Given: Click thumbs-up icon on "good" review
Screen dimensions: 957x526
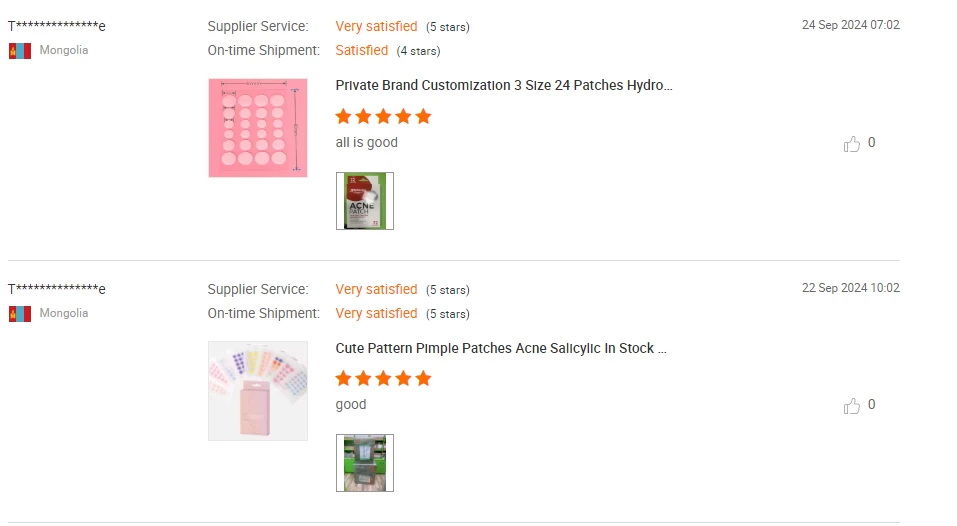Looking at the screenshot, I should tap(851, 406).
